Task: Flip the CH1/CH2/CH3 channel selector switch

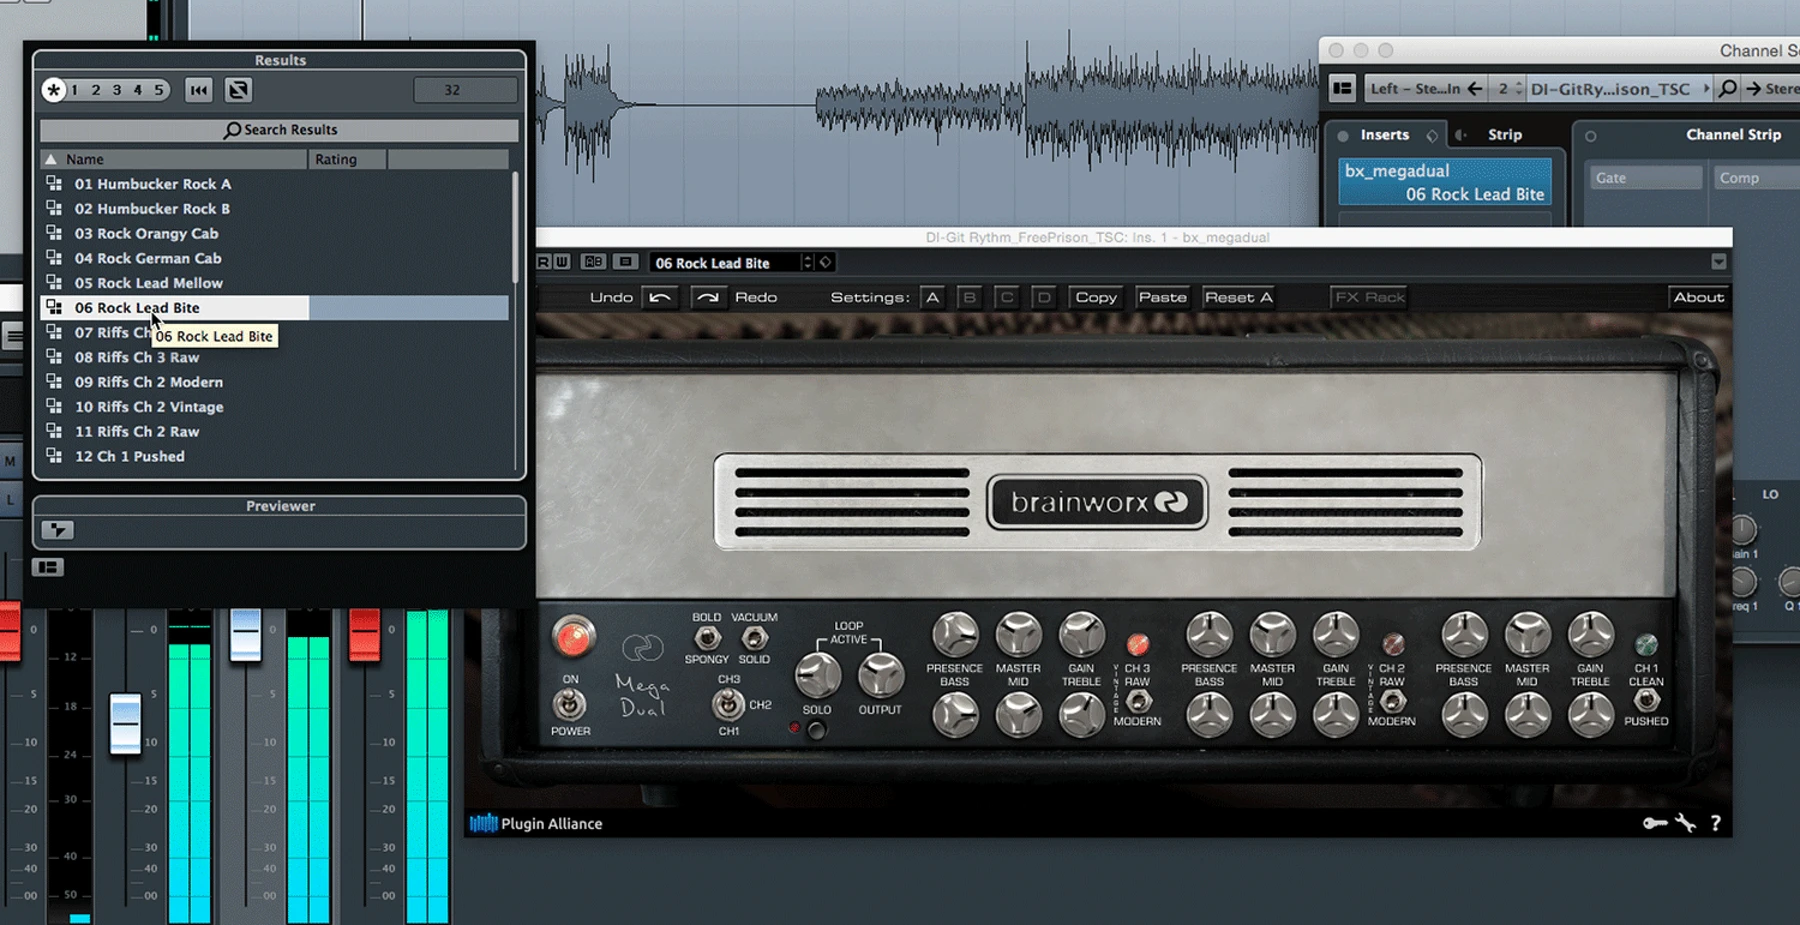Action: [x=728, y=704]
